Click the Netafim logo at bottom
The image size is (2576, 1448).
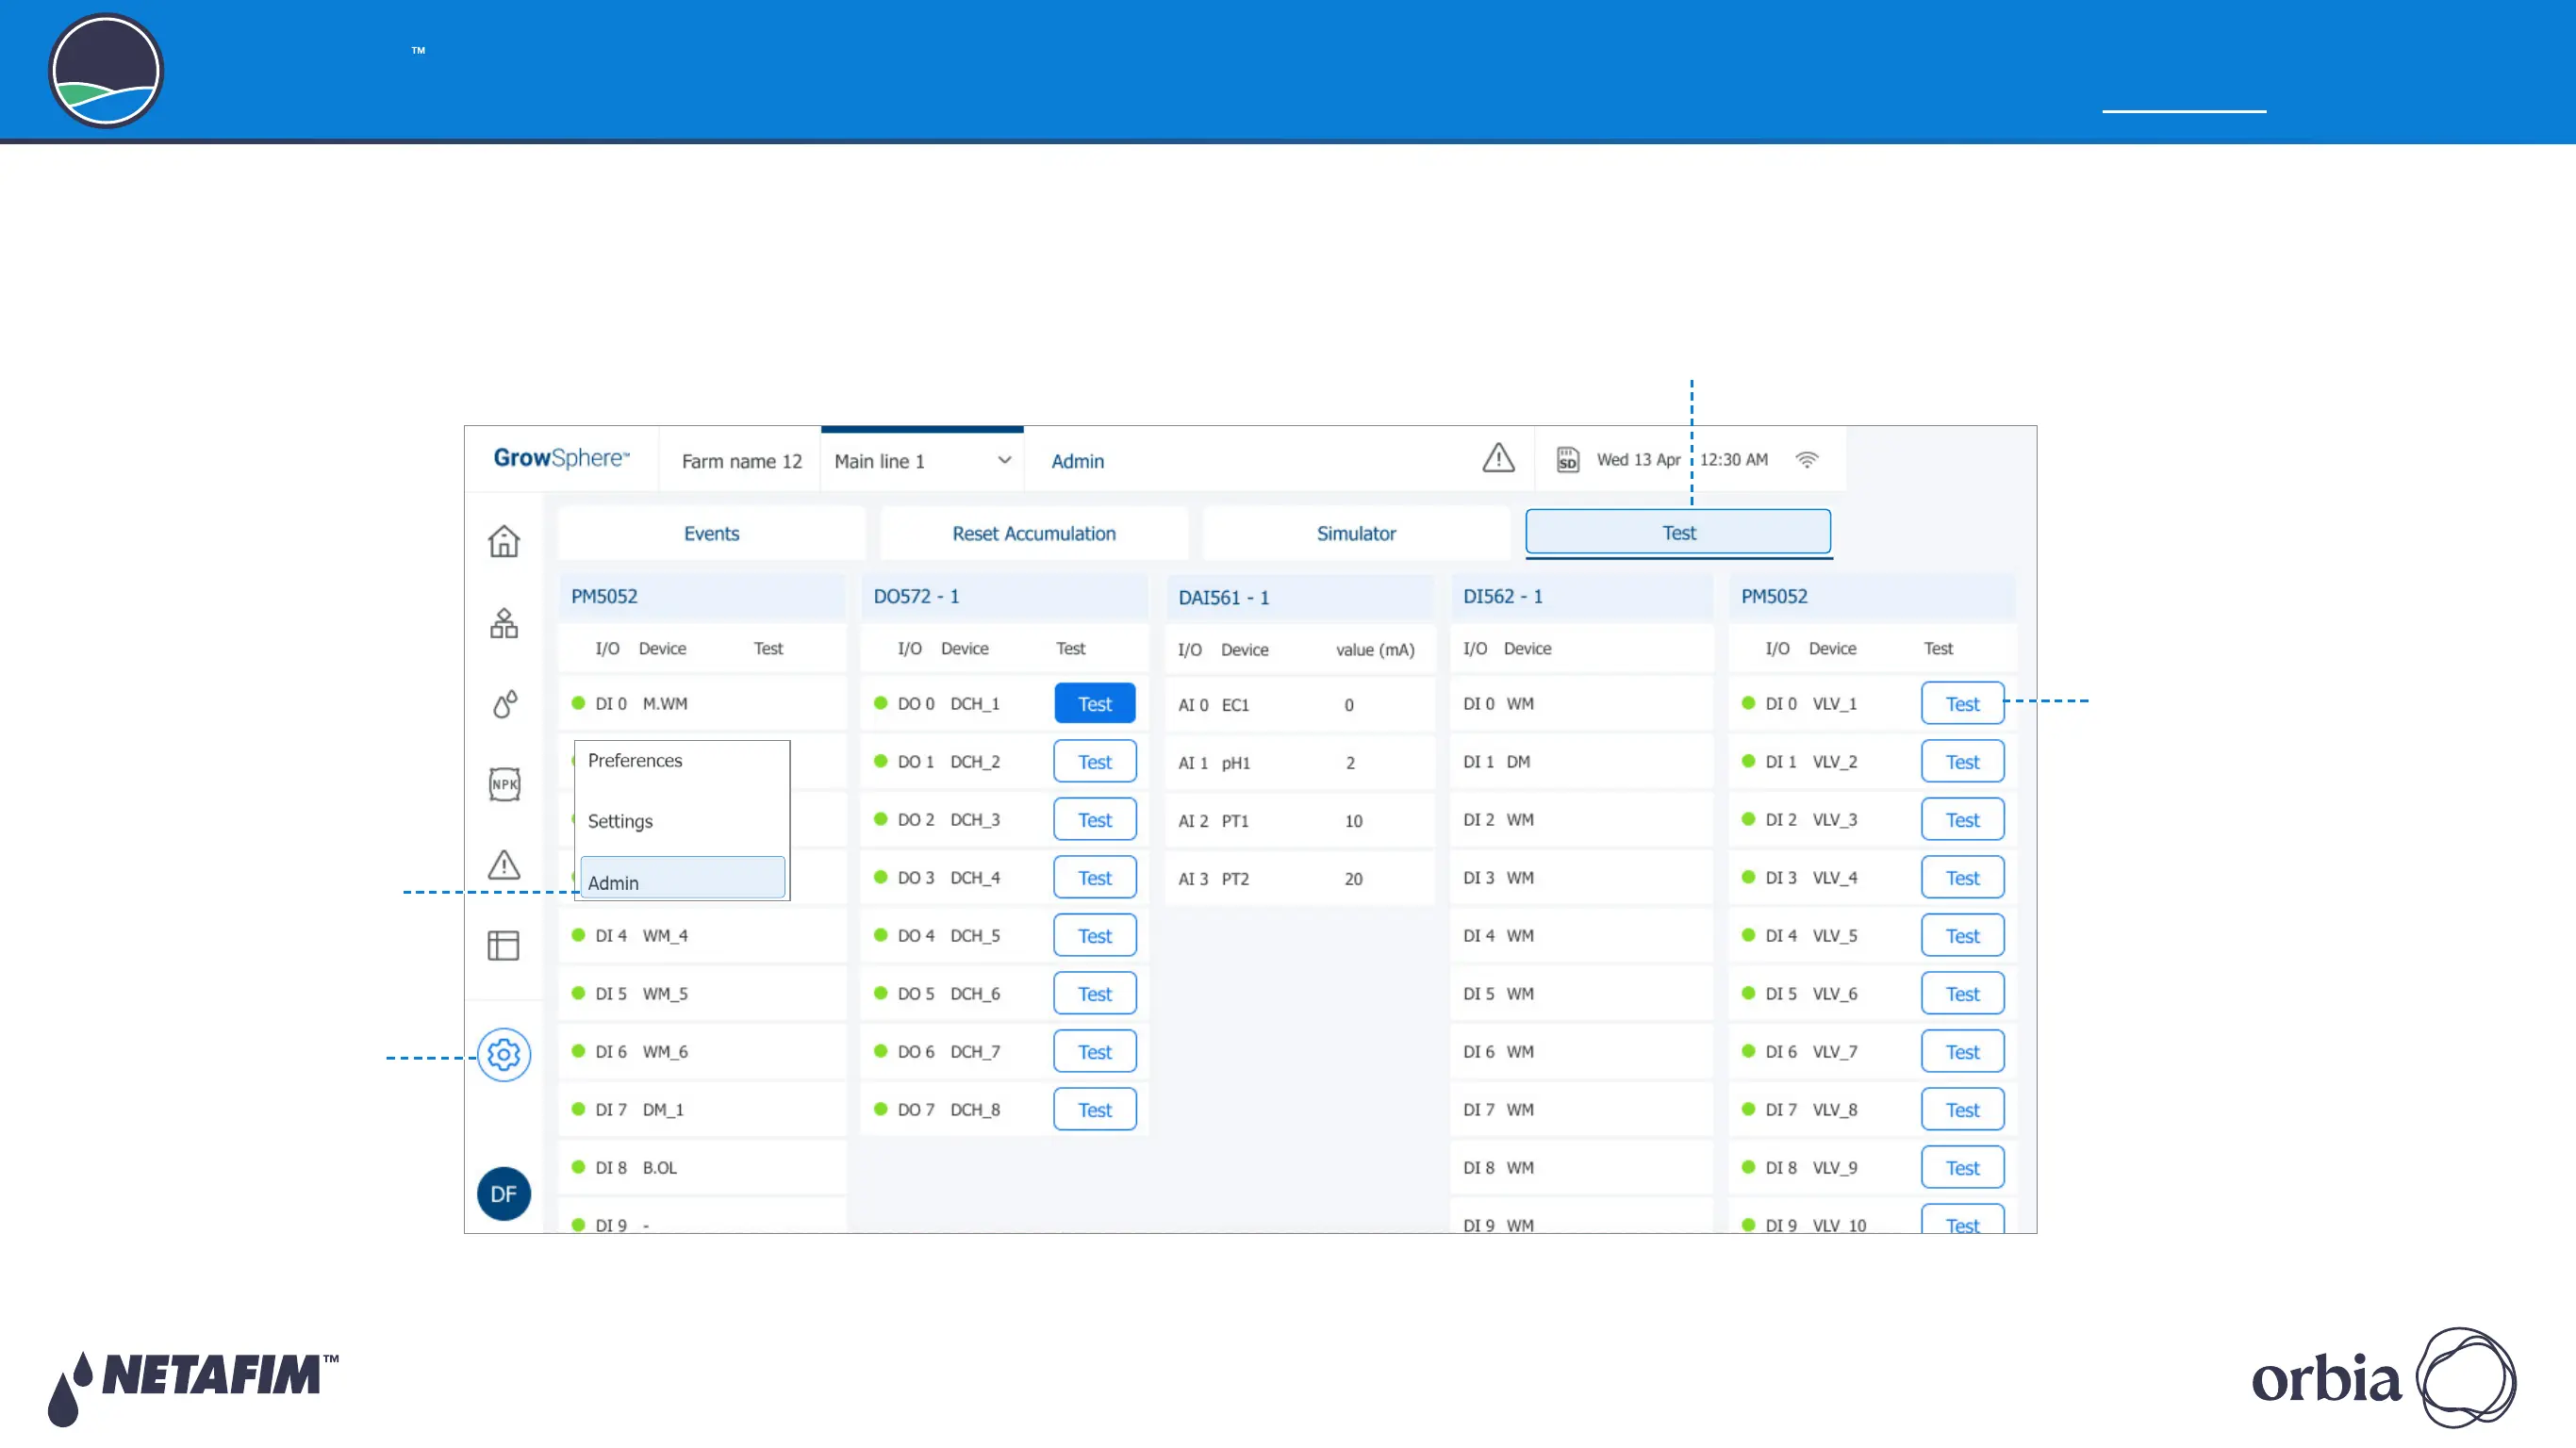[x=193, y=1388]
